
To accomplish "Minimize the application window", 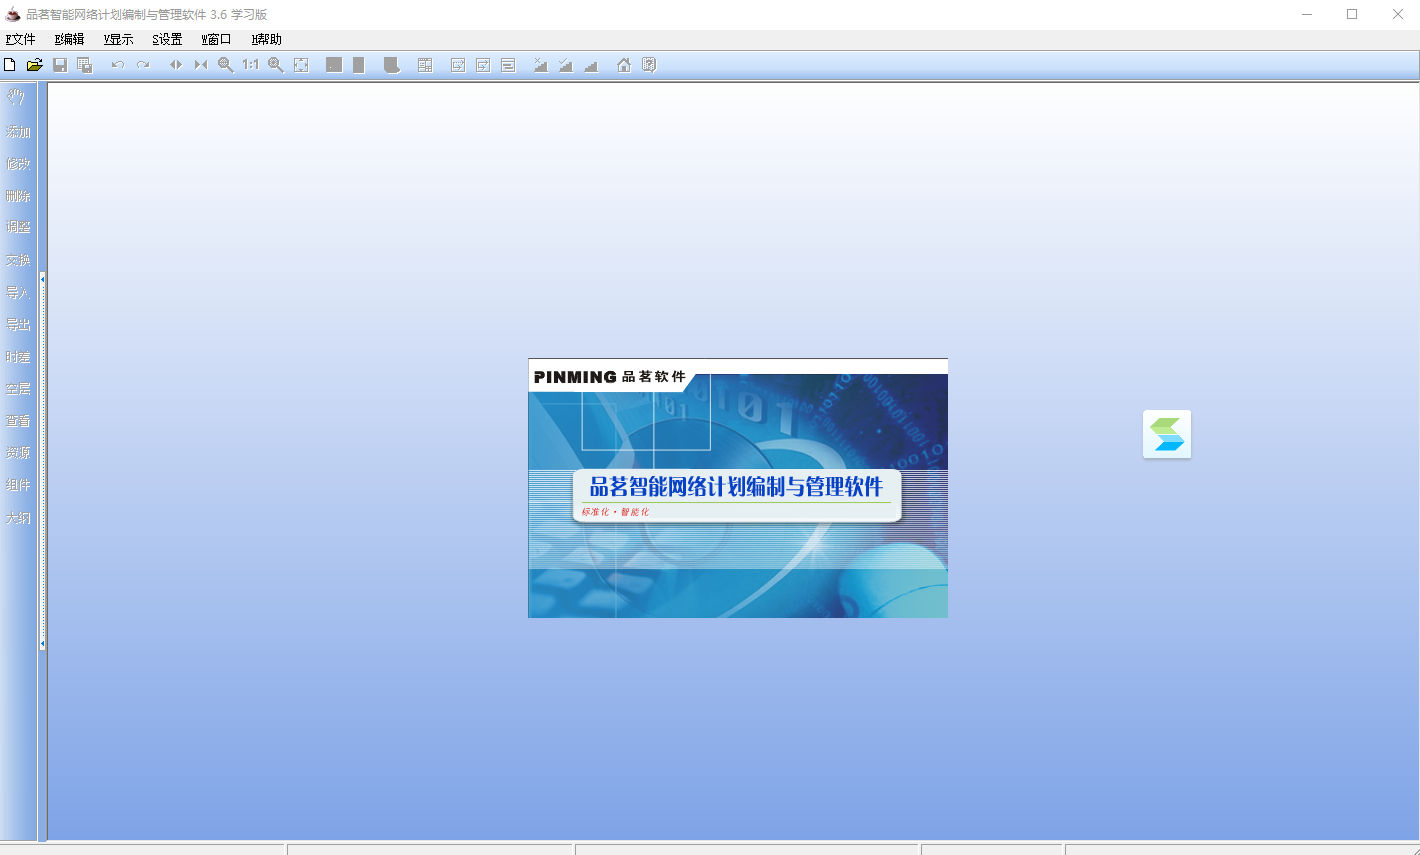I will coord(1307,14).
